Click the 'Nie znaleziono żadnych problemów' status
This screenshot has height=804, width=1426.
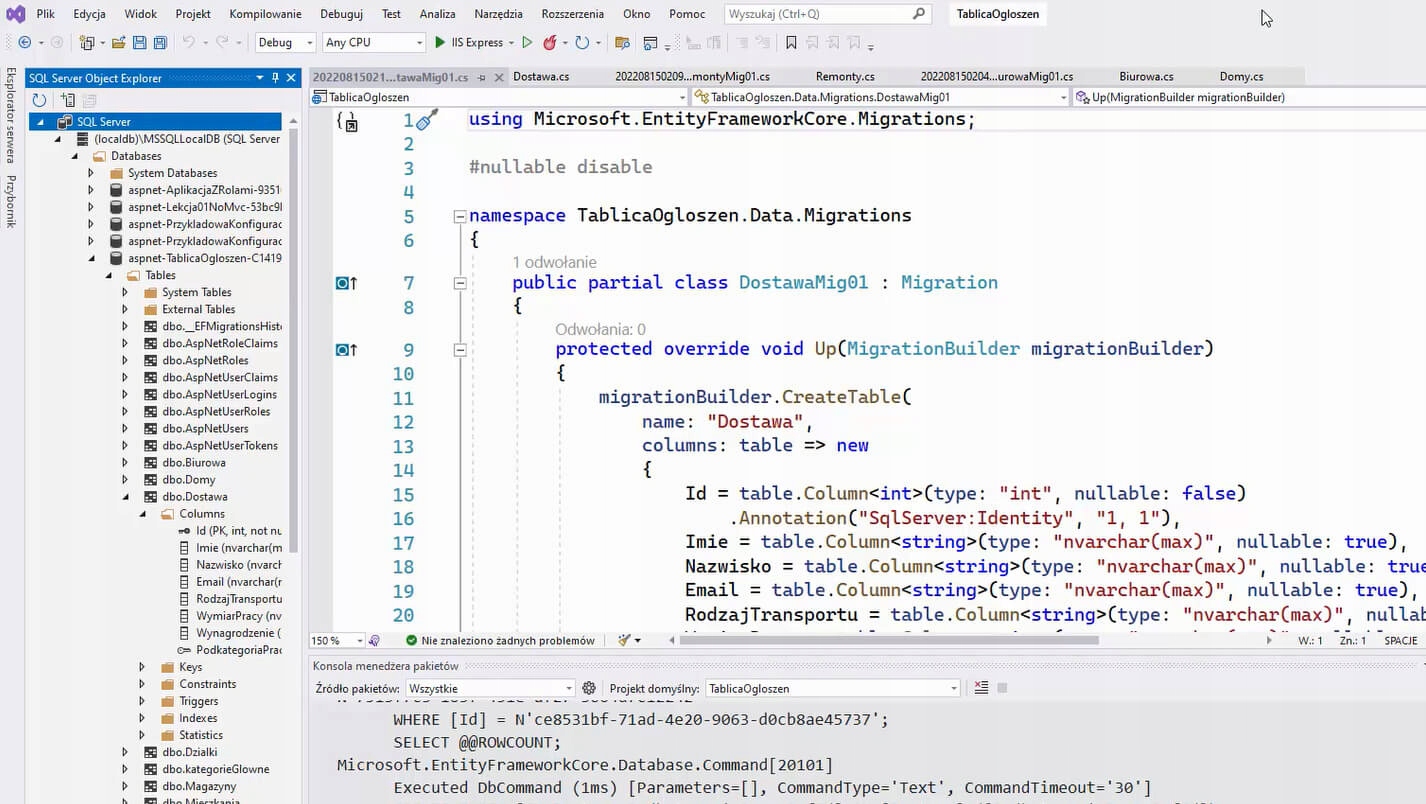(500, 640)
